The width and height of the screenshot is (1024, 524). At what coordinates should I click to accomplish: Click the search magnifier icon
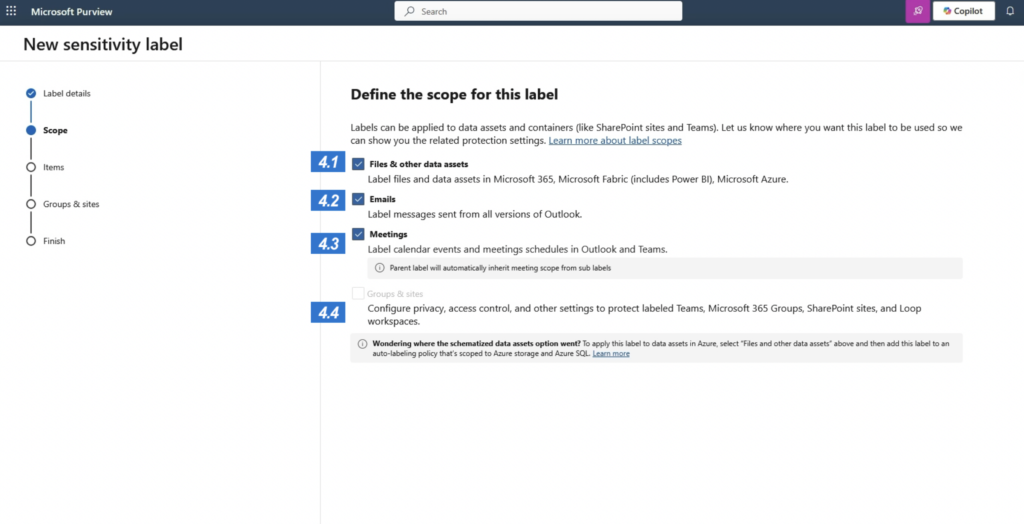coord(409,11)
